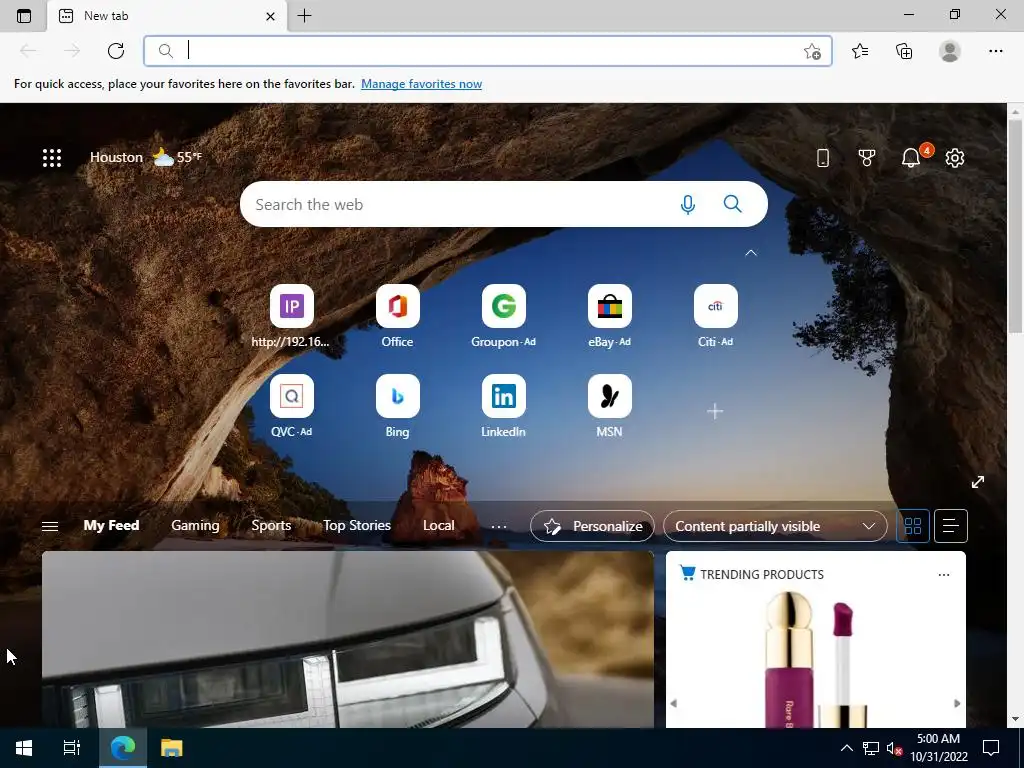This screenshot has width=1024, height=768.
Task: Select the Top Stories tab
Action: [x=357, y=525]
